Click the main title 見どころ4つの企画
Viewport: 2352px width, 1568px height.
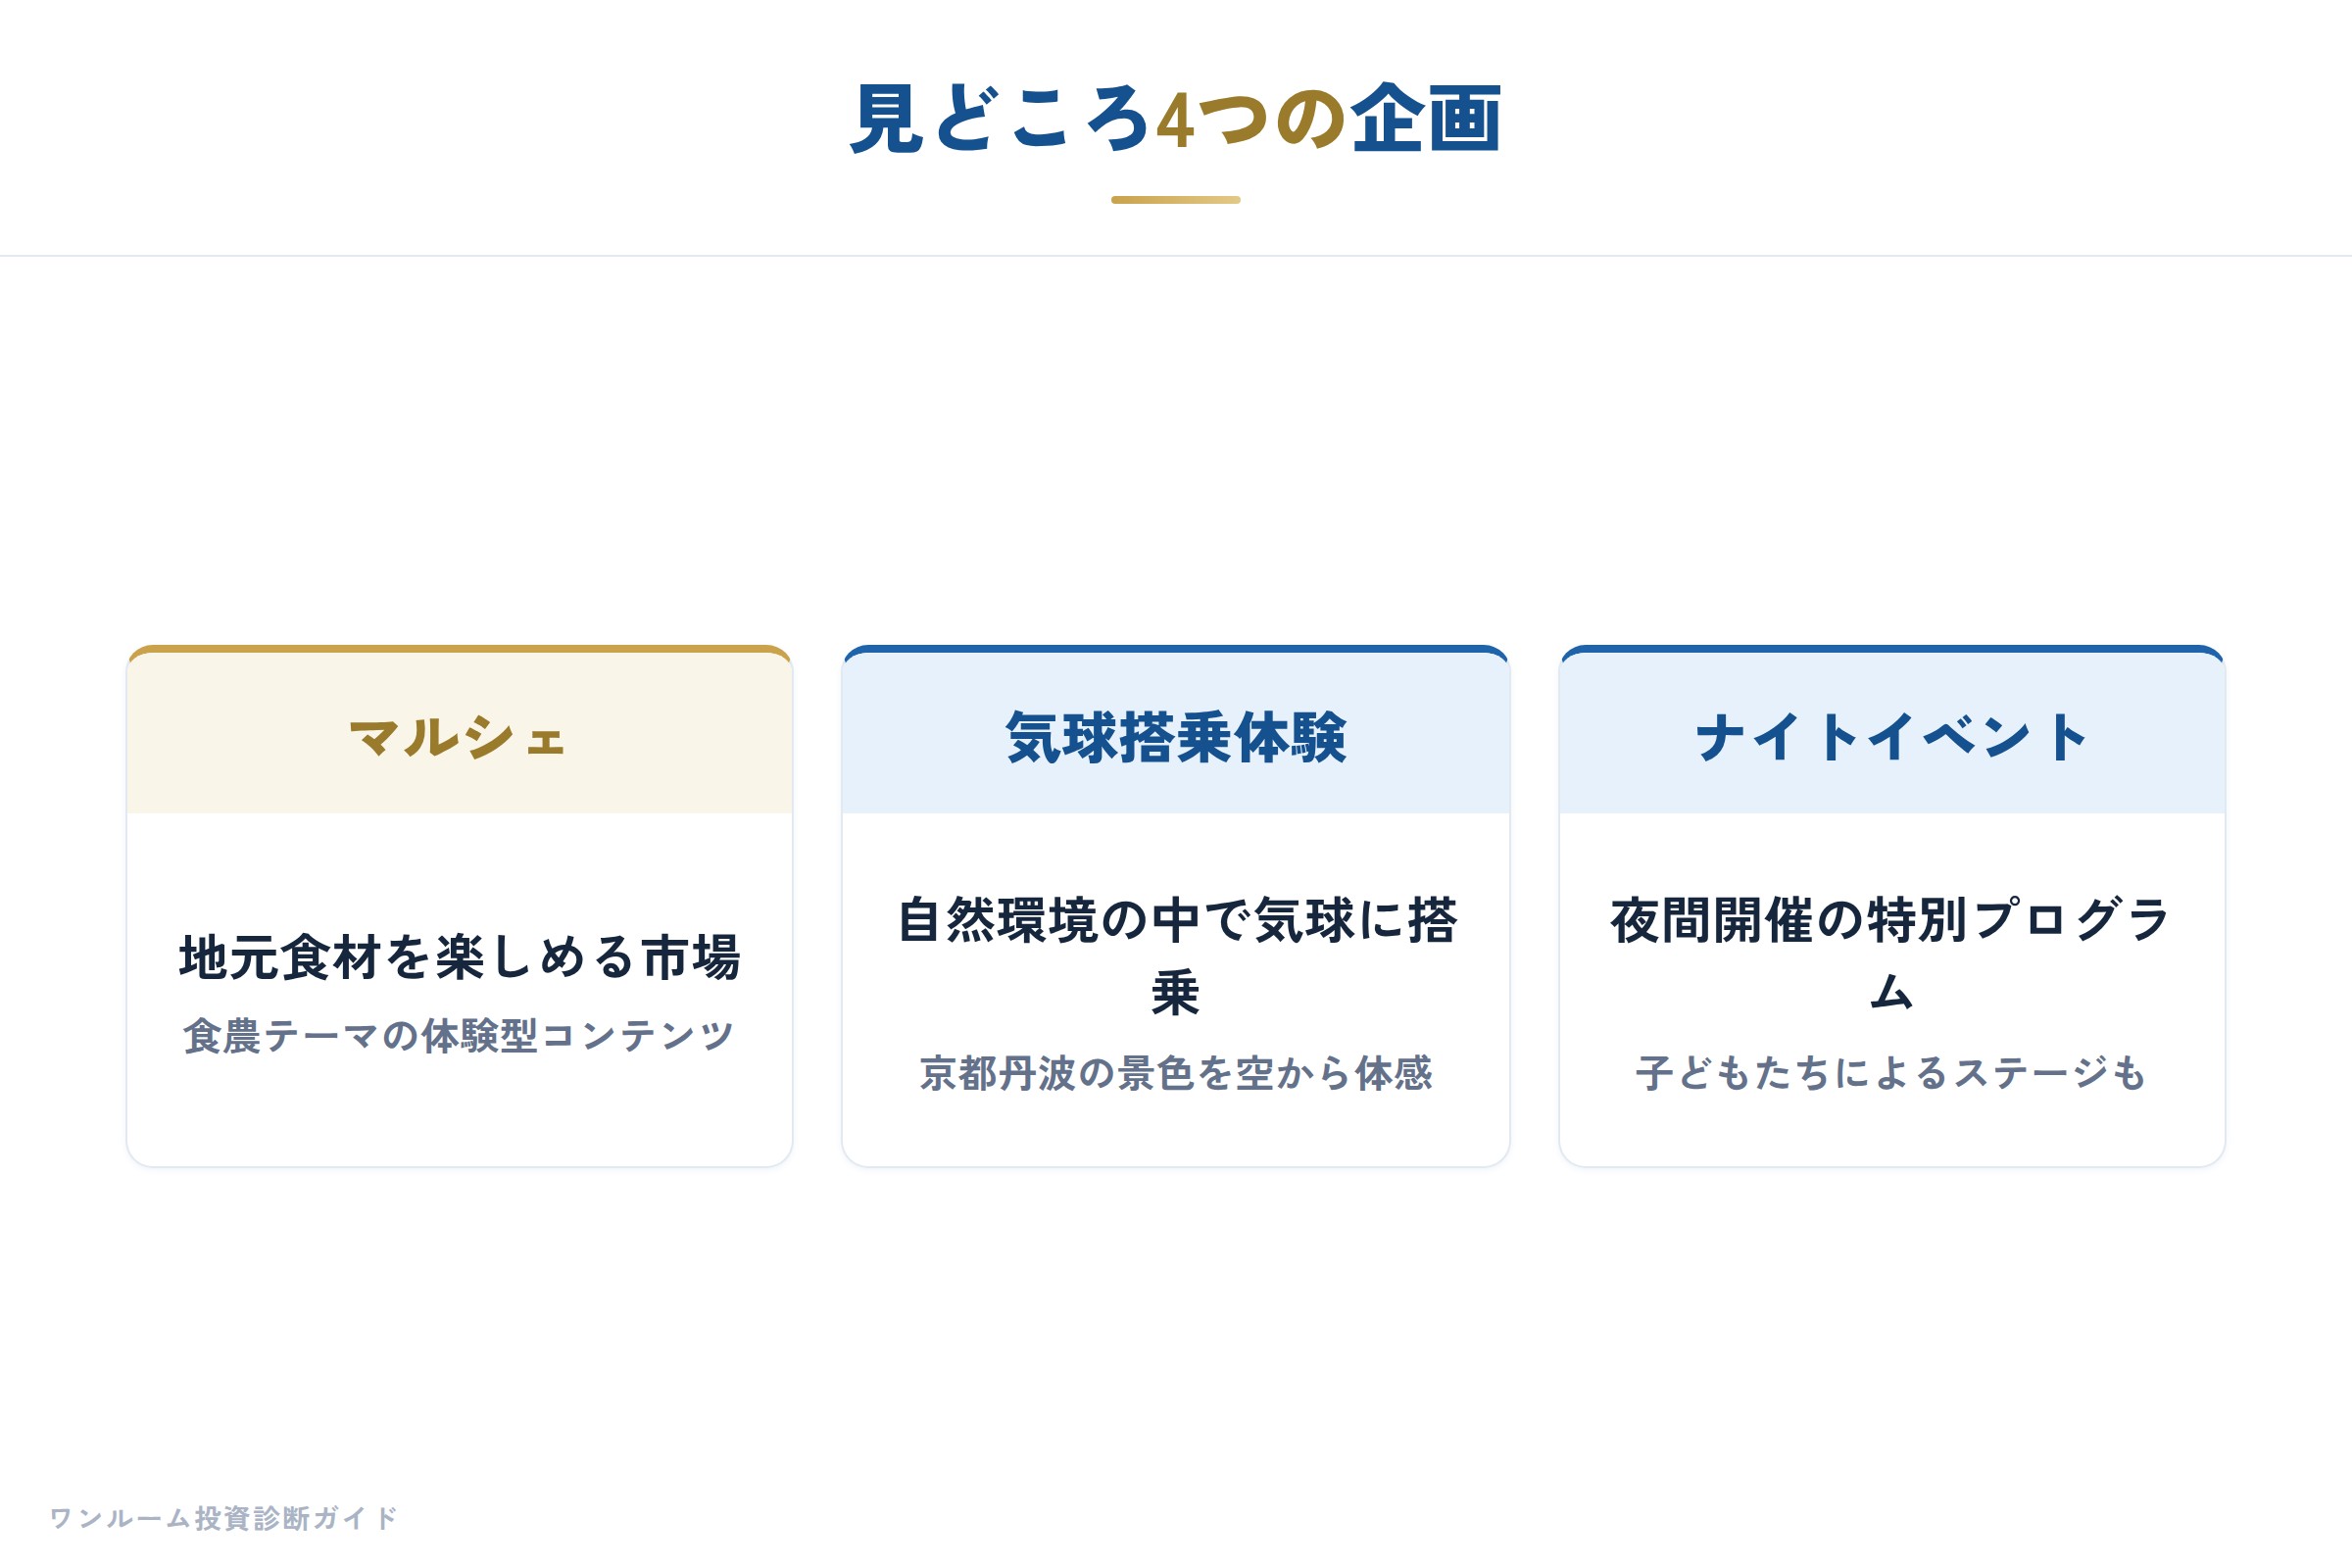[1176, 118]
